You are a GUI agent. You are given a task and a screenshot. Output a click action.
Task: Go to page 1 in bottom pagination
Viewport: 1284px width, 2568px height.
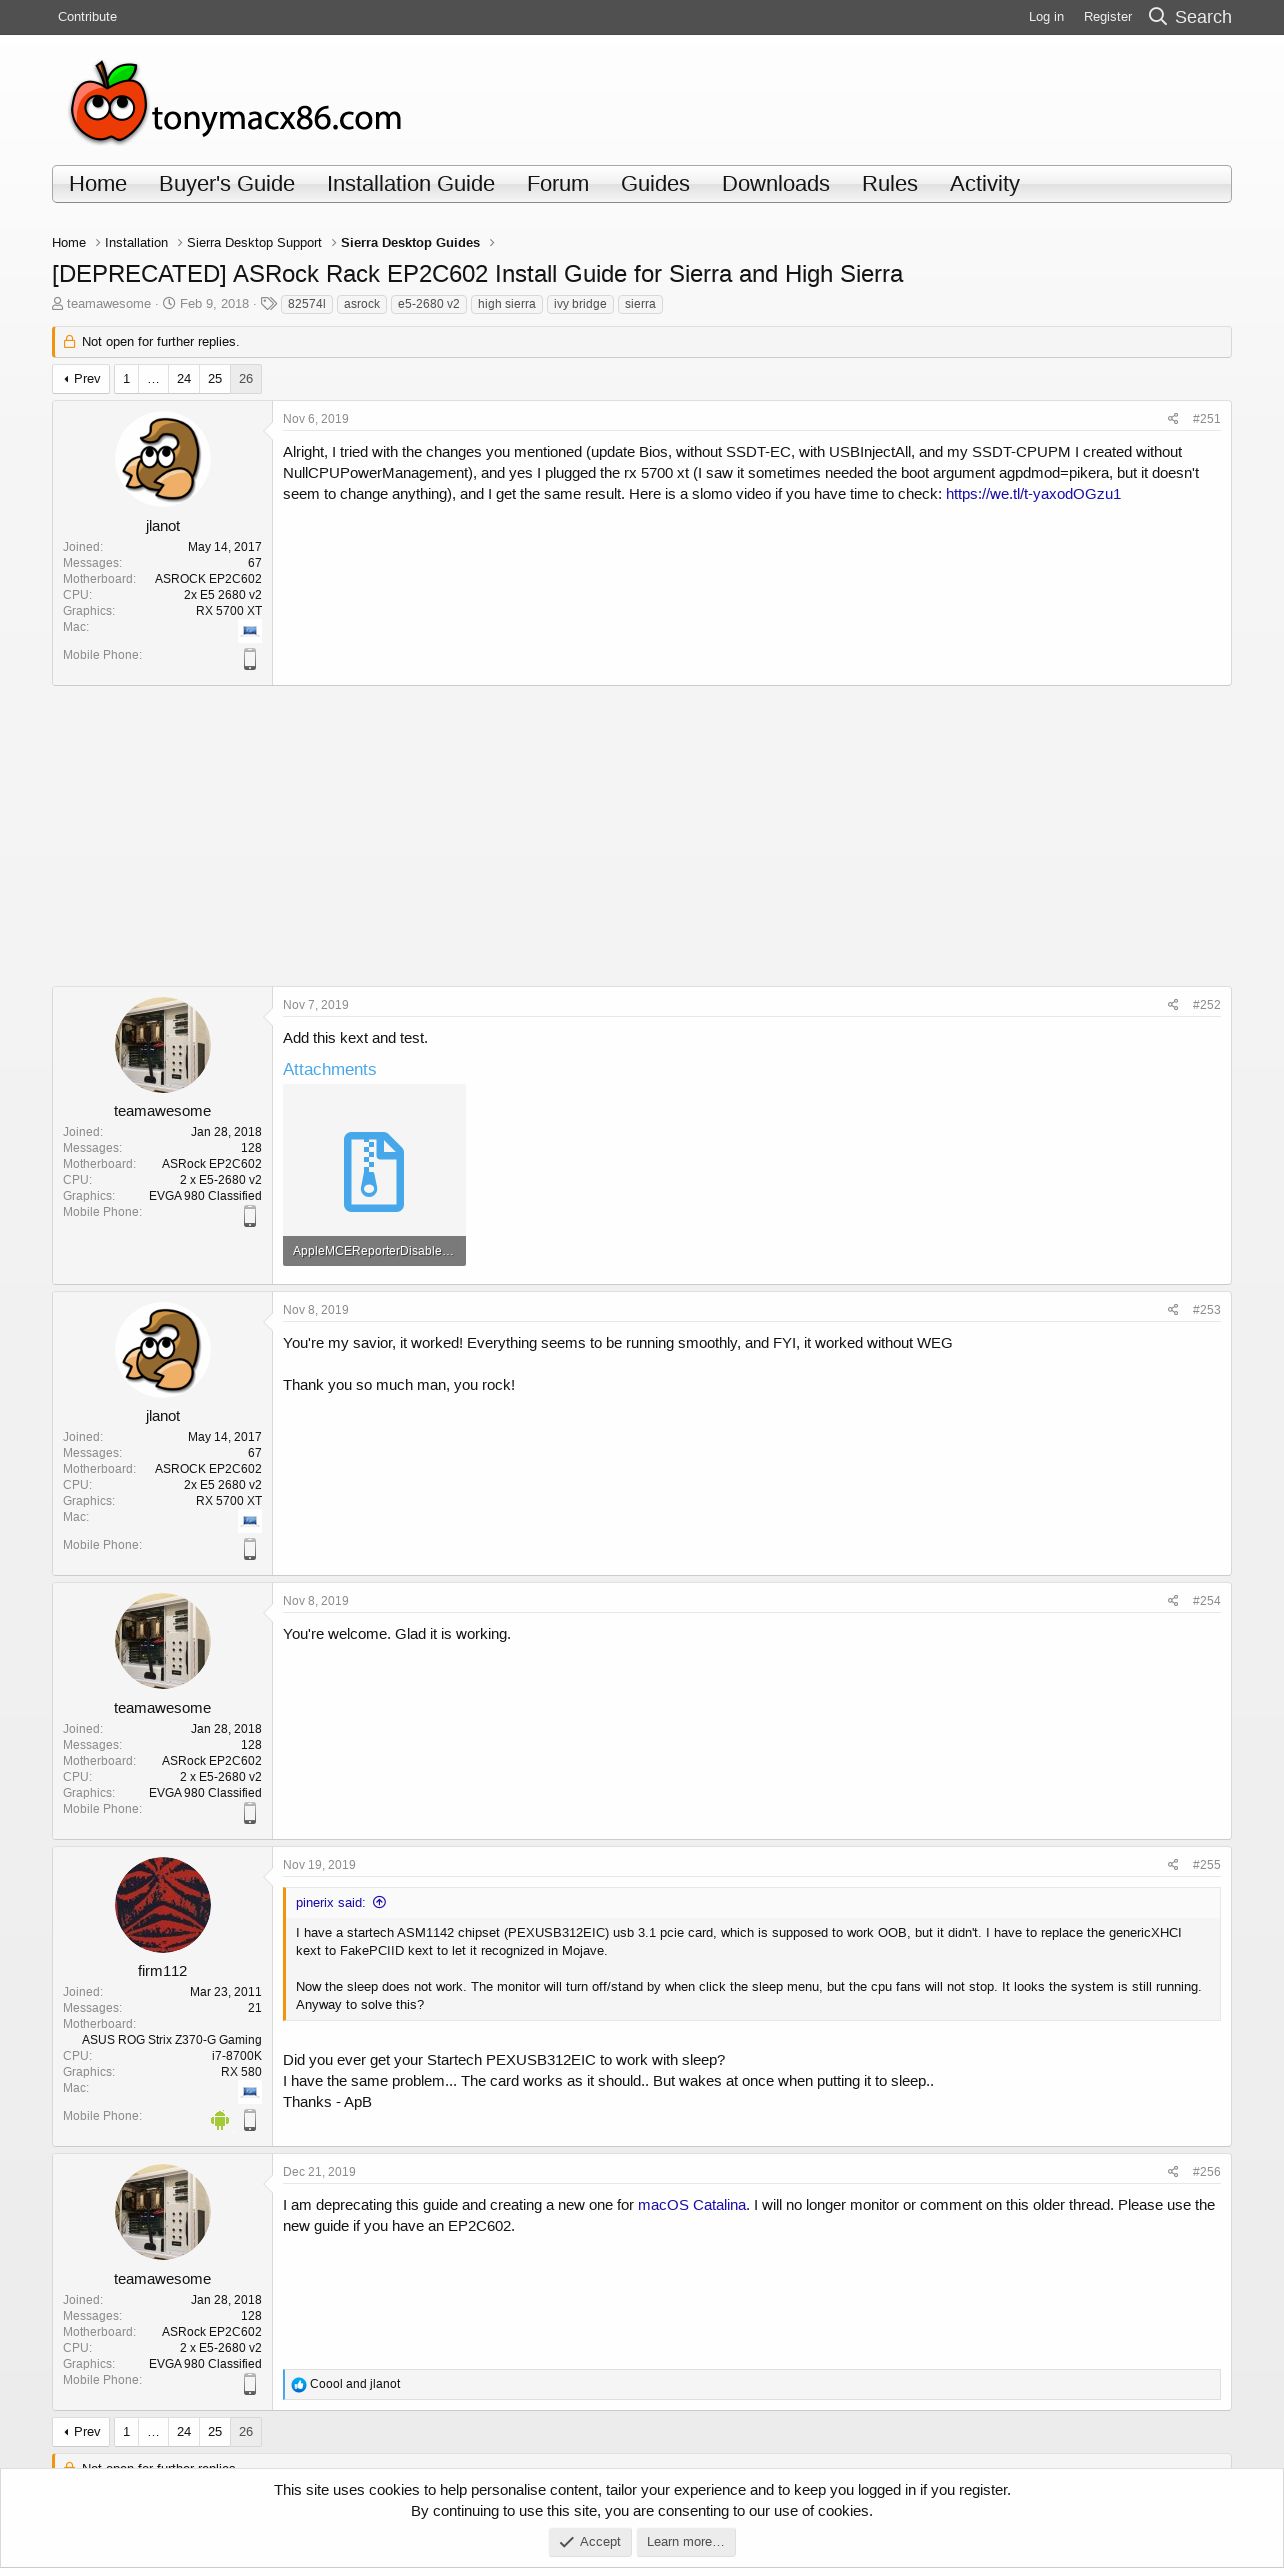(127, 2432)
